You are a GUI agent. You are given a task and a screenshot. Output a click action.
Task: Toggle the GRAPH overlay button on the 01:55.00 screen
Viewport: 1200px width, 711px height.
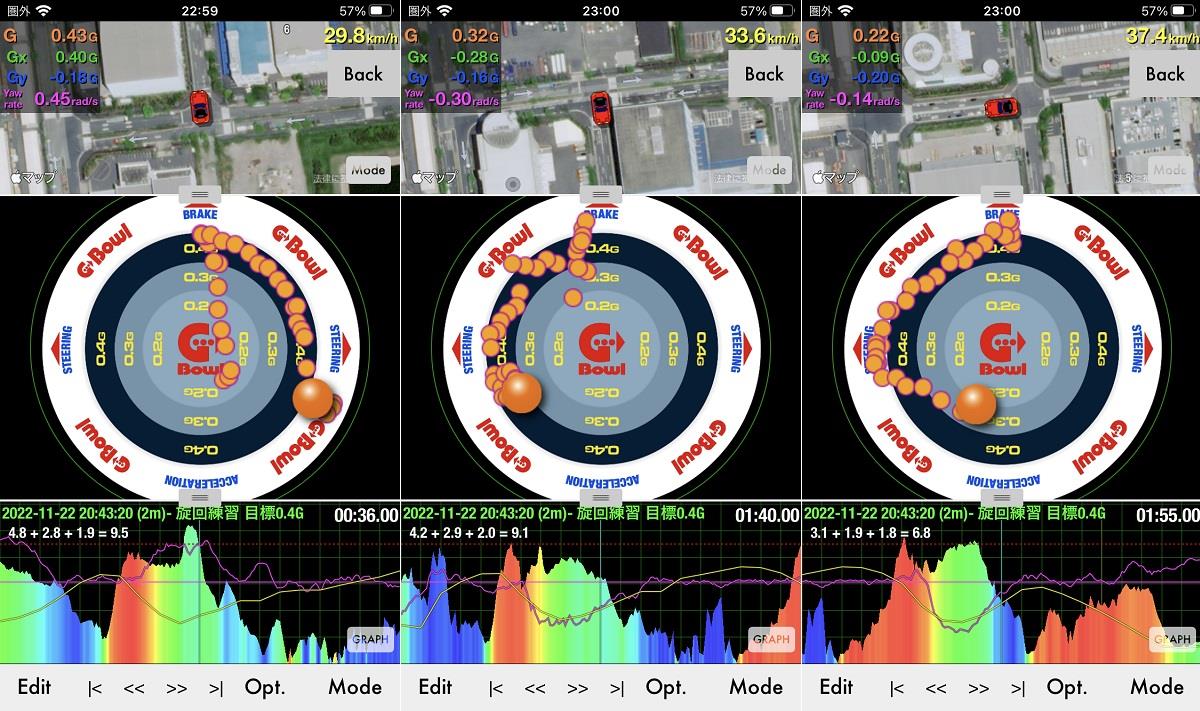click(x=1172, y=638)
